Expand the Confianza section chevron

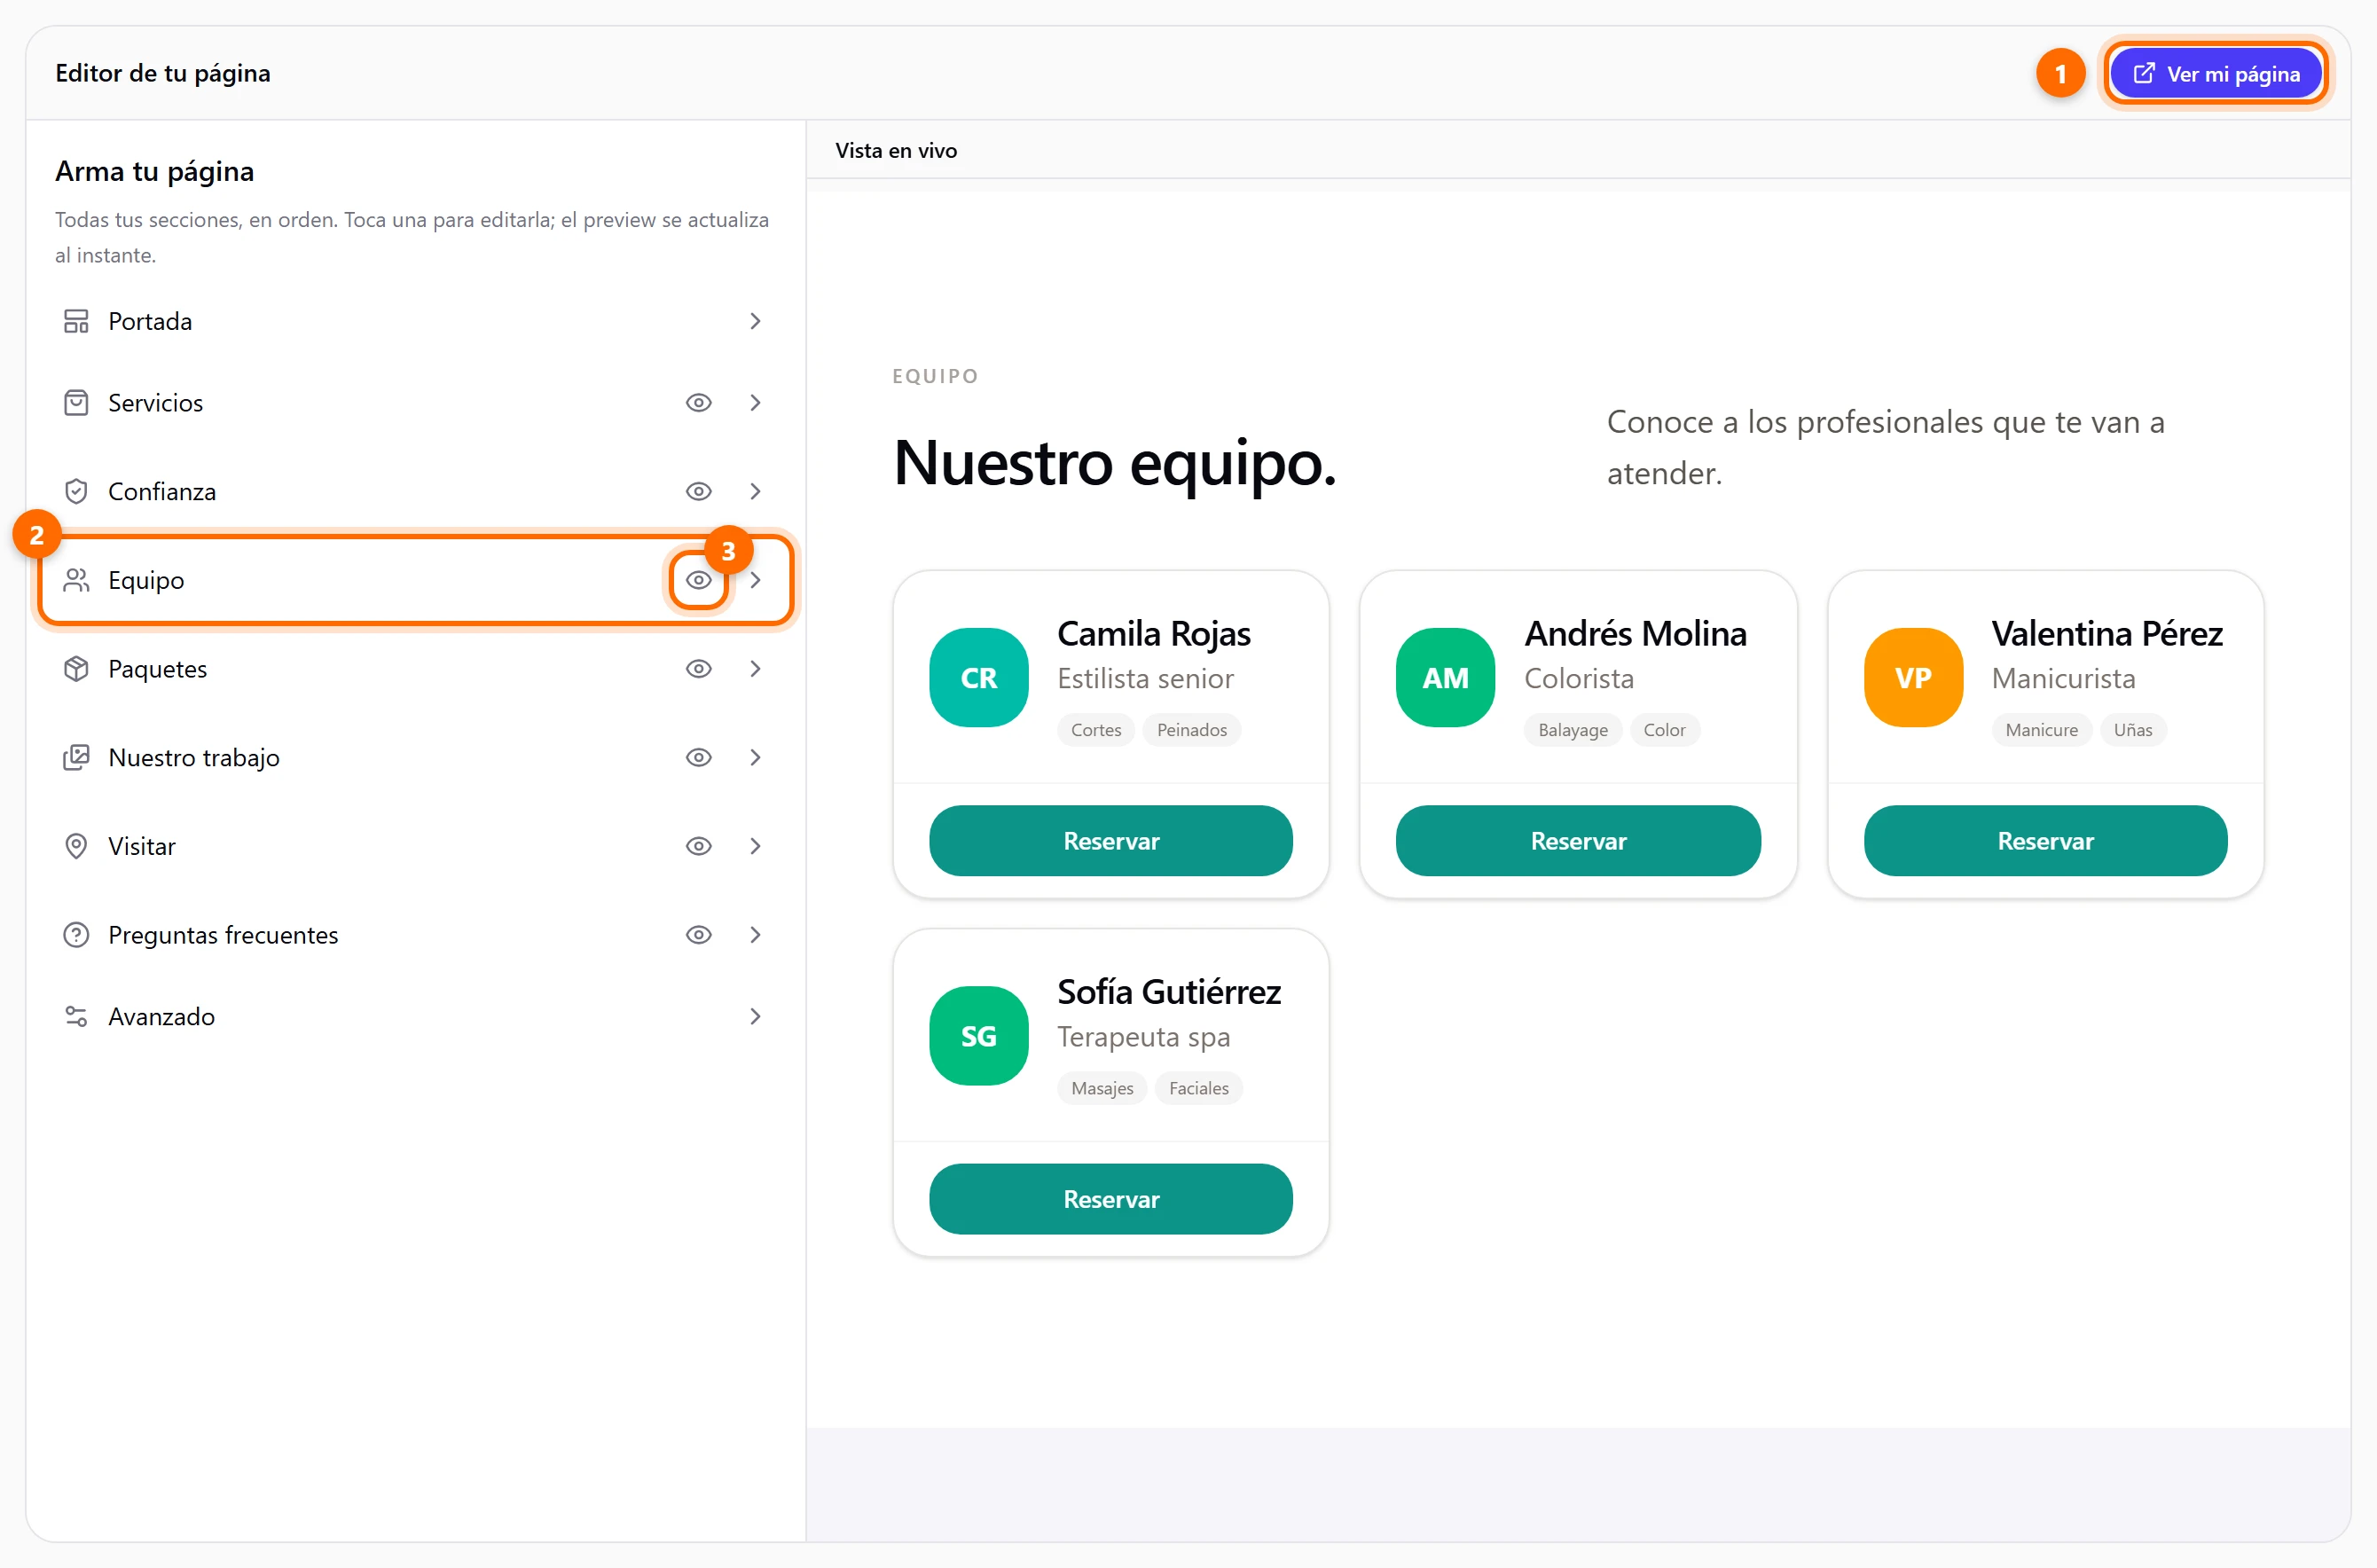755,491
